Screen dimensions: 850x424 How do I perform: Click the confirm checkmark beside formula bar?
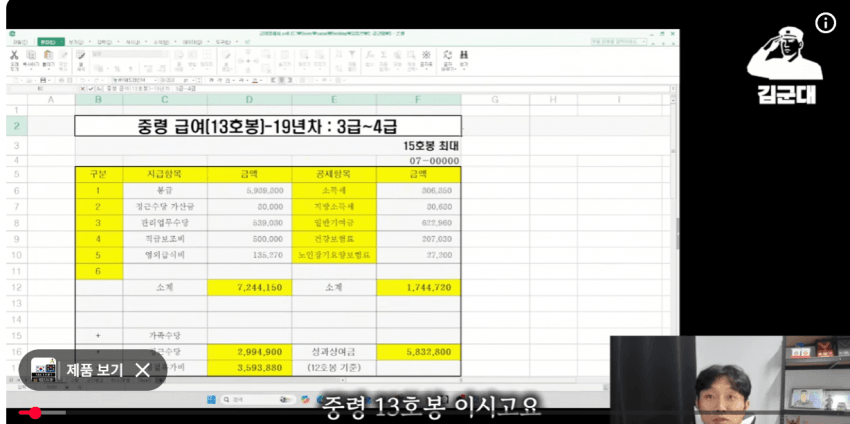91,88
